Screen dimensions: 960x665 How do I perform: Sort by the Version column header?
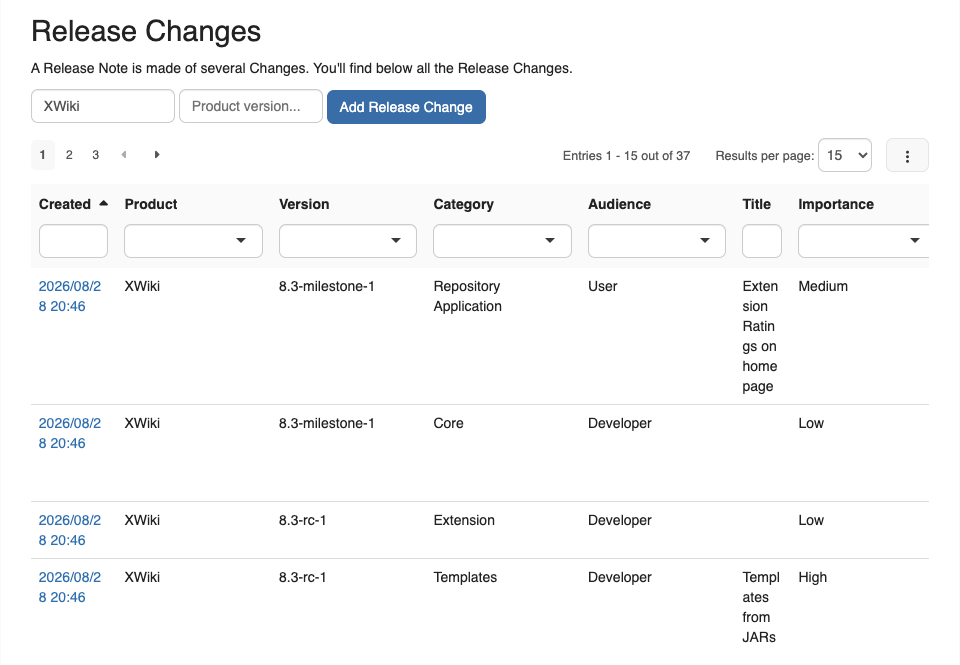click(304, 205)
